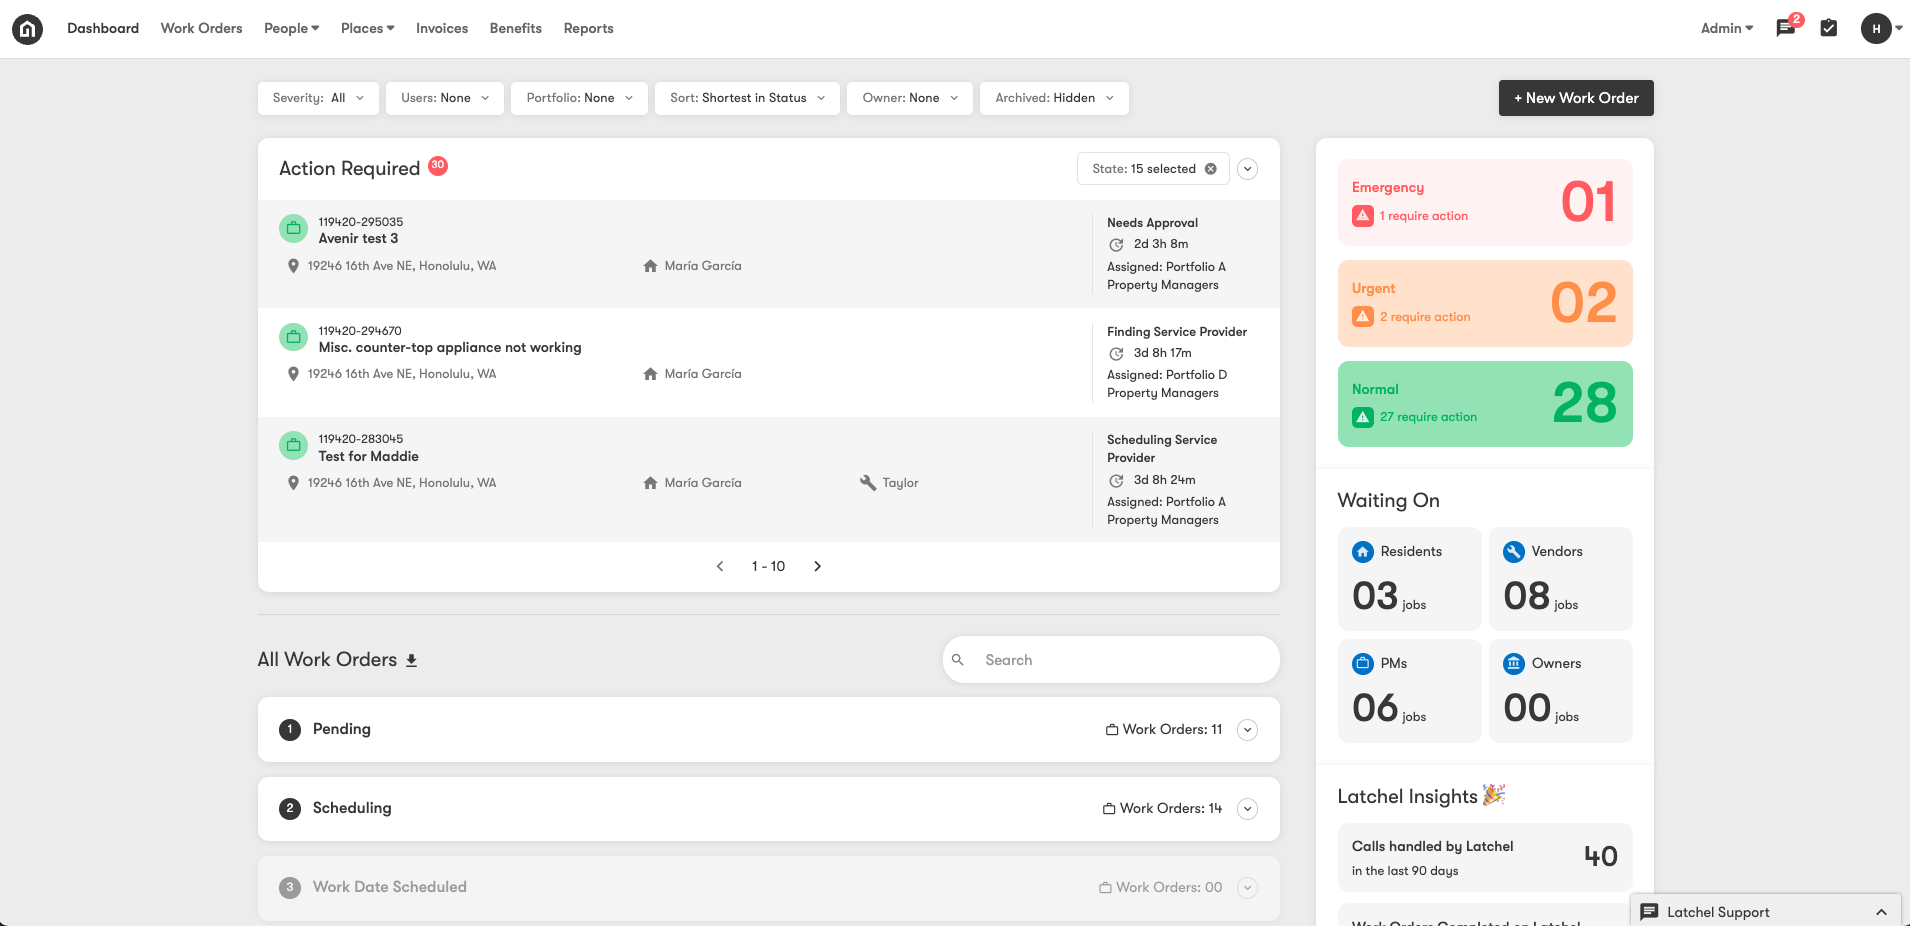
Task: Click the New Work Order button
Action: click(x=1576, y=98)
